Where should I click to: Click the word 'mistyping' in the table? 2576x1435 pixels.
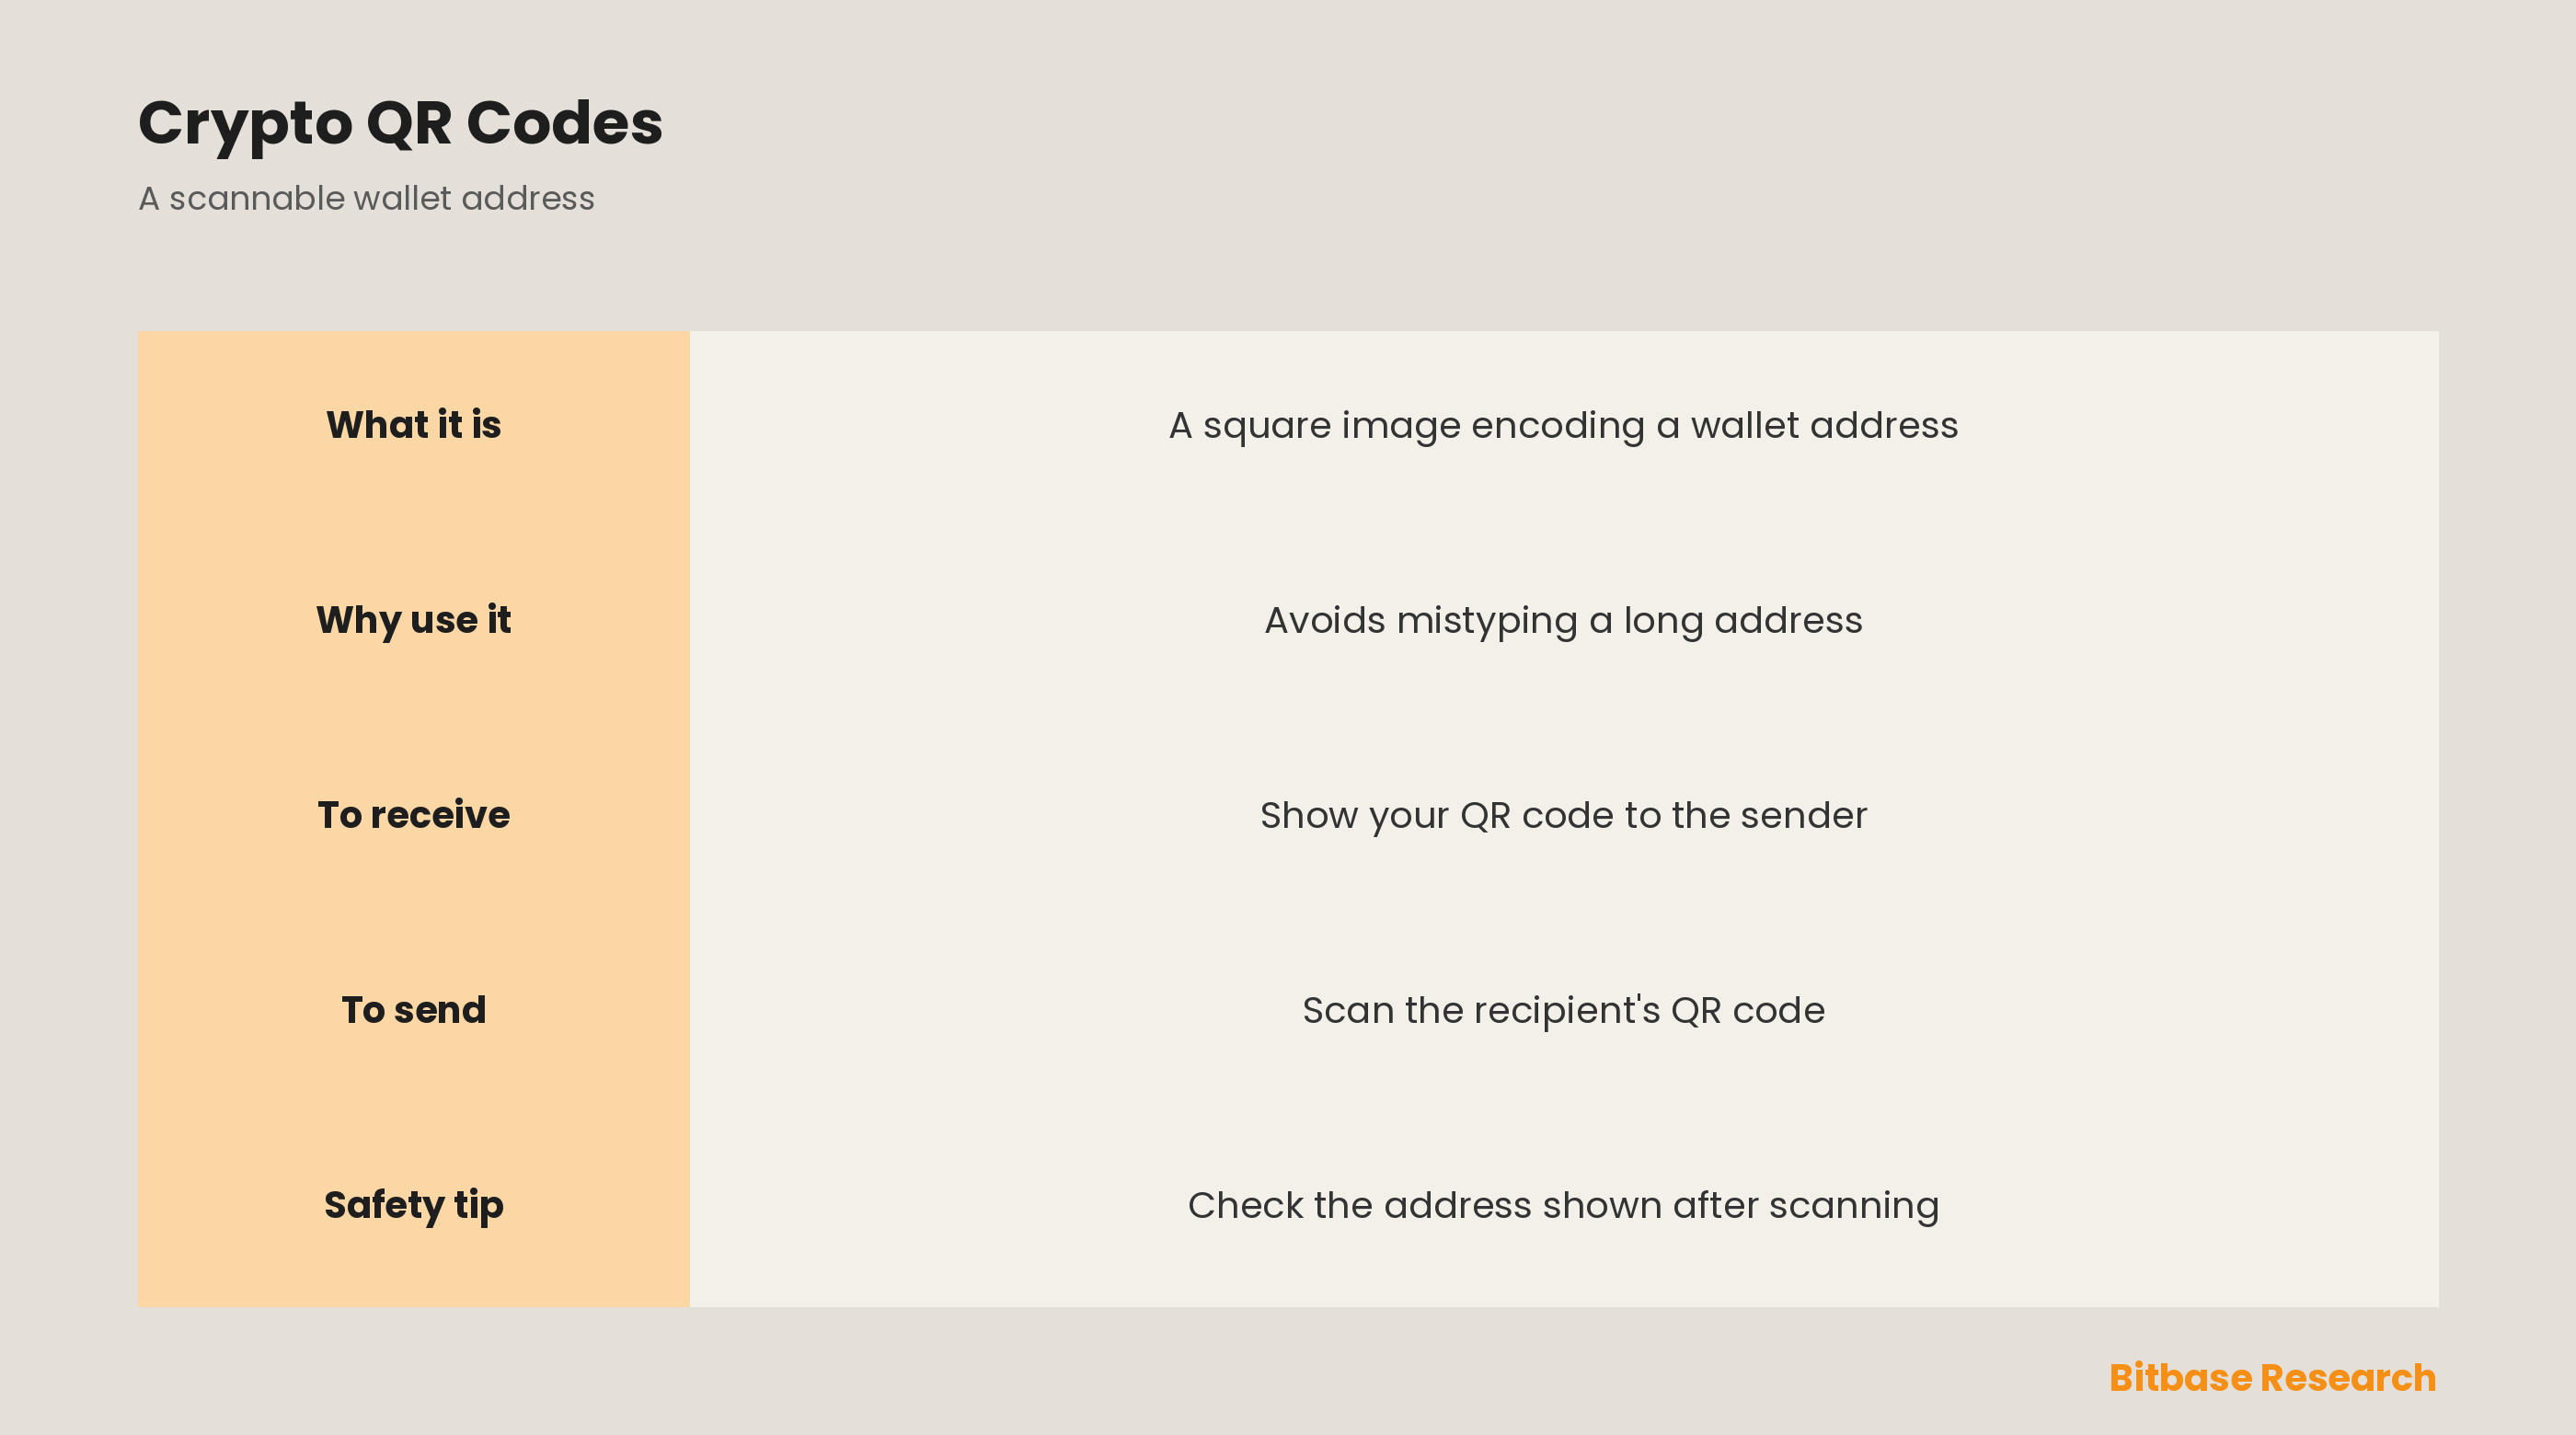[x=1487, y=621]
